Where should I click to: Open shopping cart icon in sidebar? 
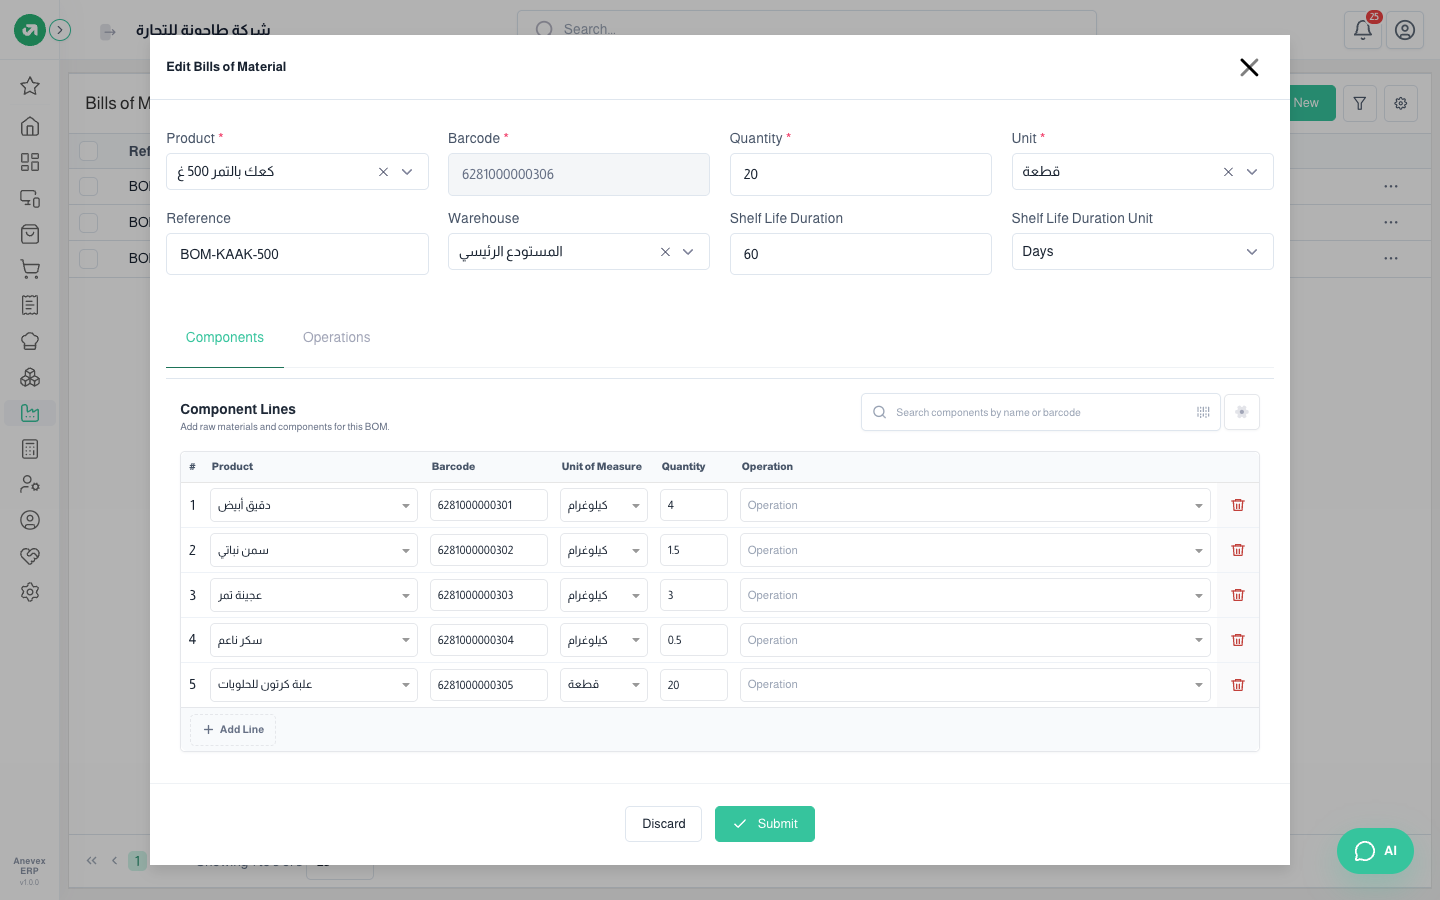click(x=30, y=269)
